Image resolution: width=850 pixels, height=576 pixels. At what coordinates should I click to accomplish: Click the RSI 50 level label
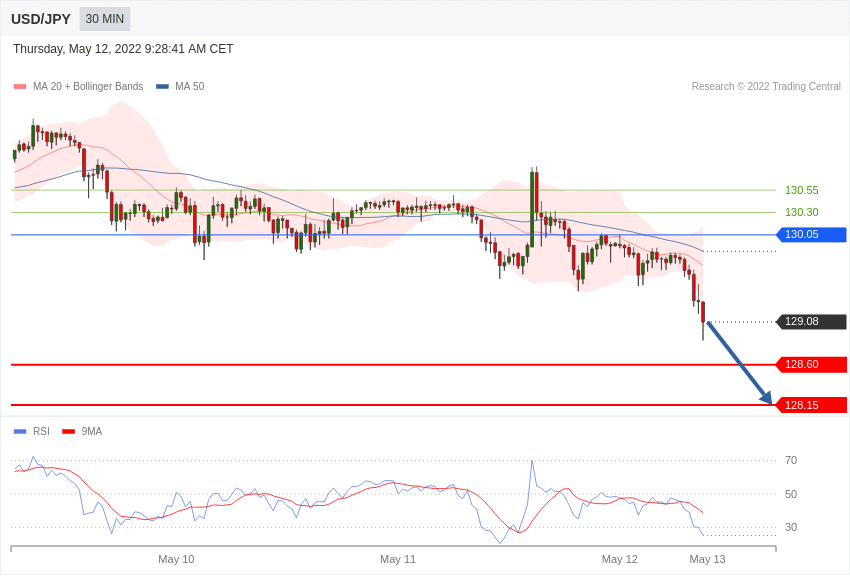(791, 494)
